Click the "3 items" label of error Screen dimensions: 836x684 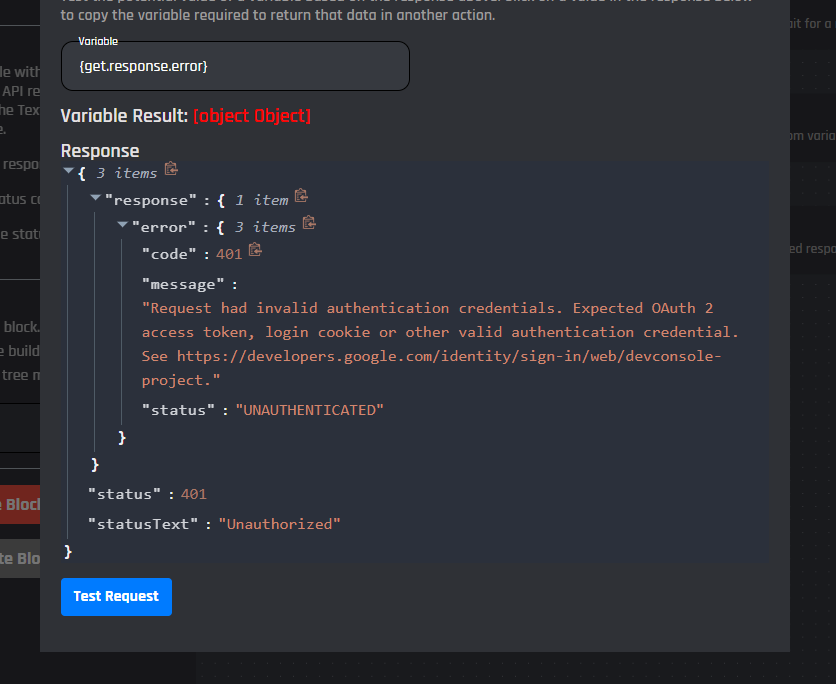pos(266,227)
